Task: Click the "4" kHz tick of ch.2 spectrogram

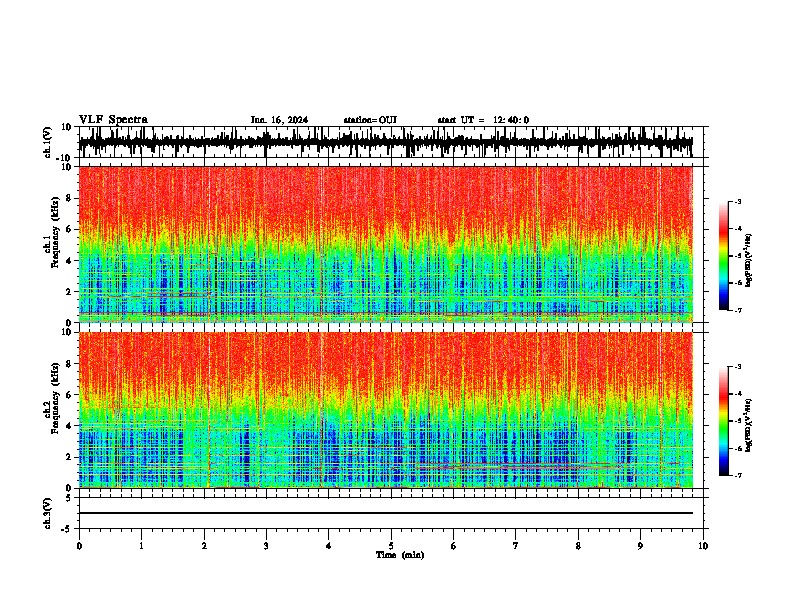Action: click(69, 426)
